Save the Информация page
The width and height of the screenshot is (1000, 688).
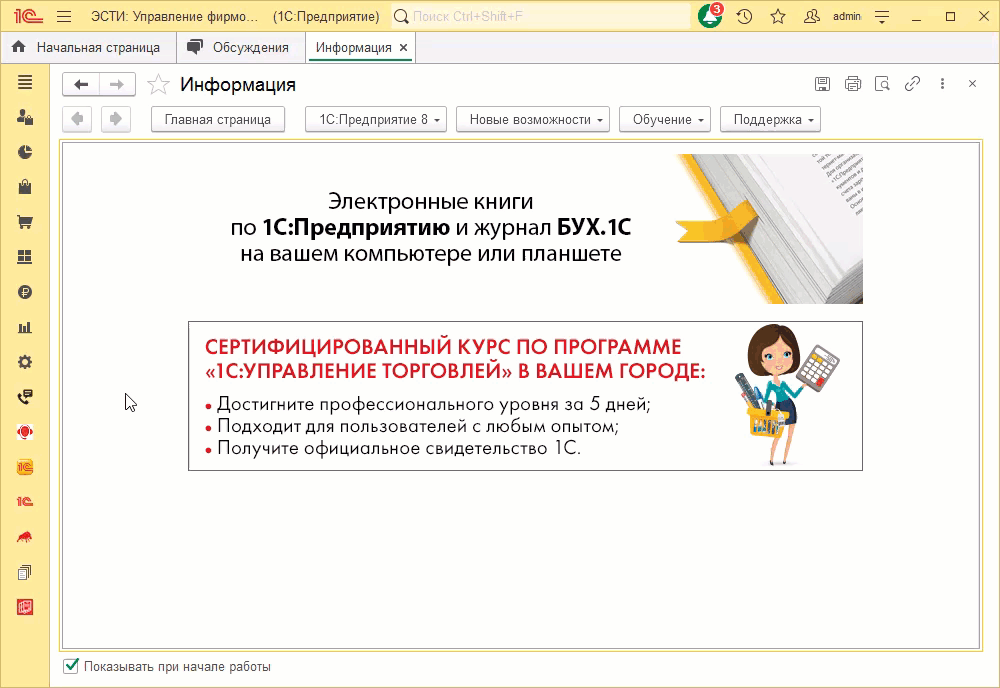coord(822,84)
